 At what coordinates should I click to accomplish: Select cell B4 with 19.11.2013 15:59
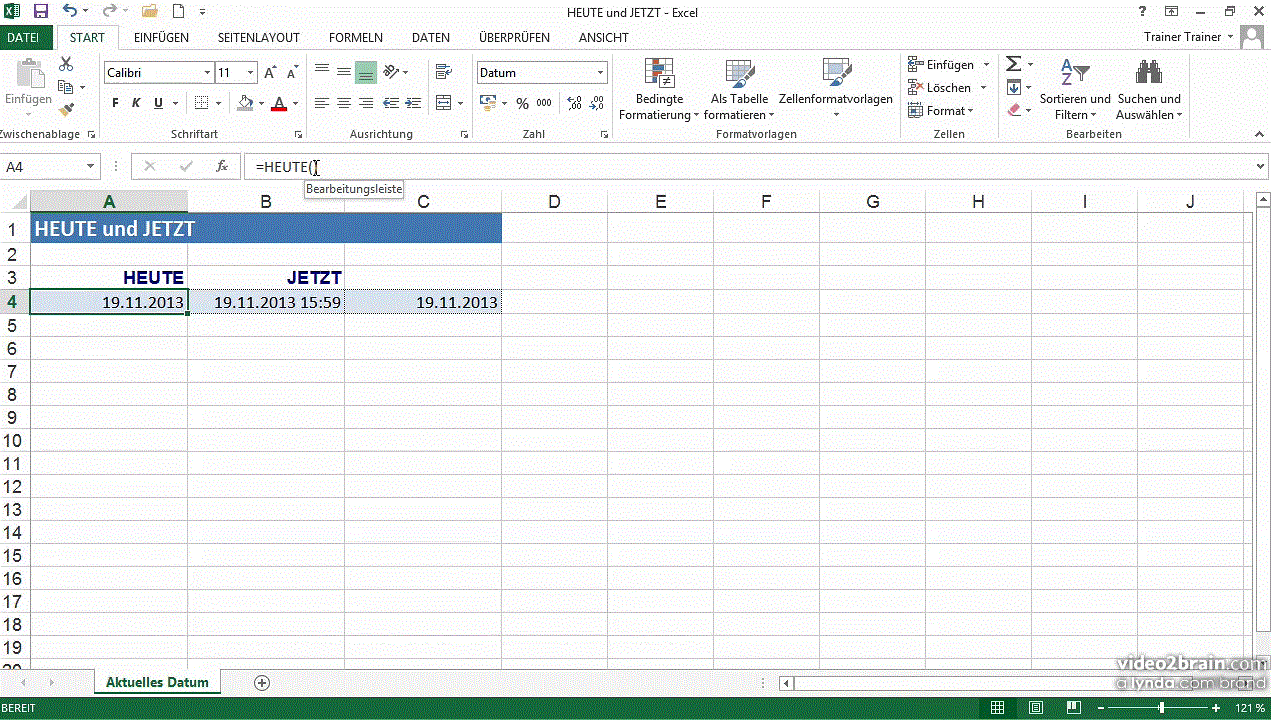pos(266,302)
